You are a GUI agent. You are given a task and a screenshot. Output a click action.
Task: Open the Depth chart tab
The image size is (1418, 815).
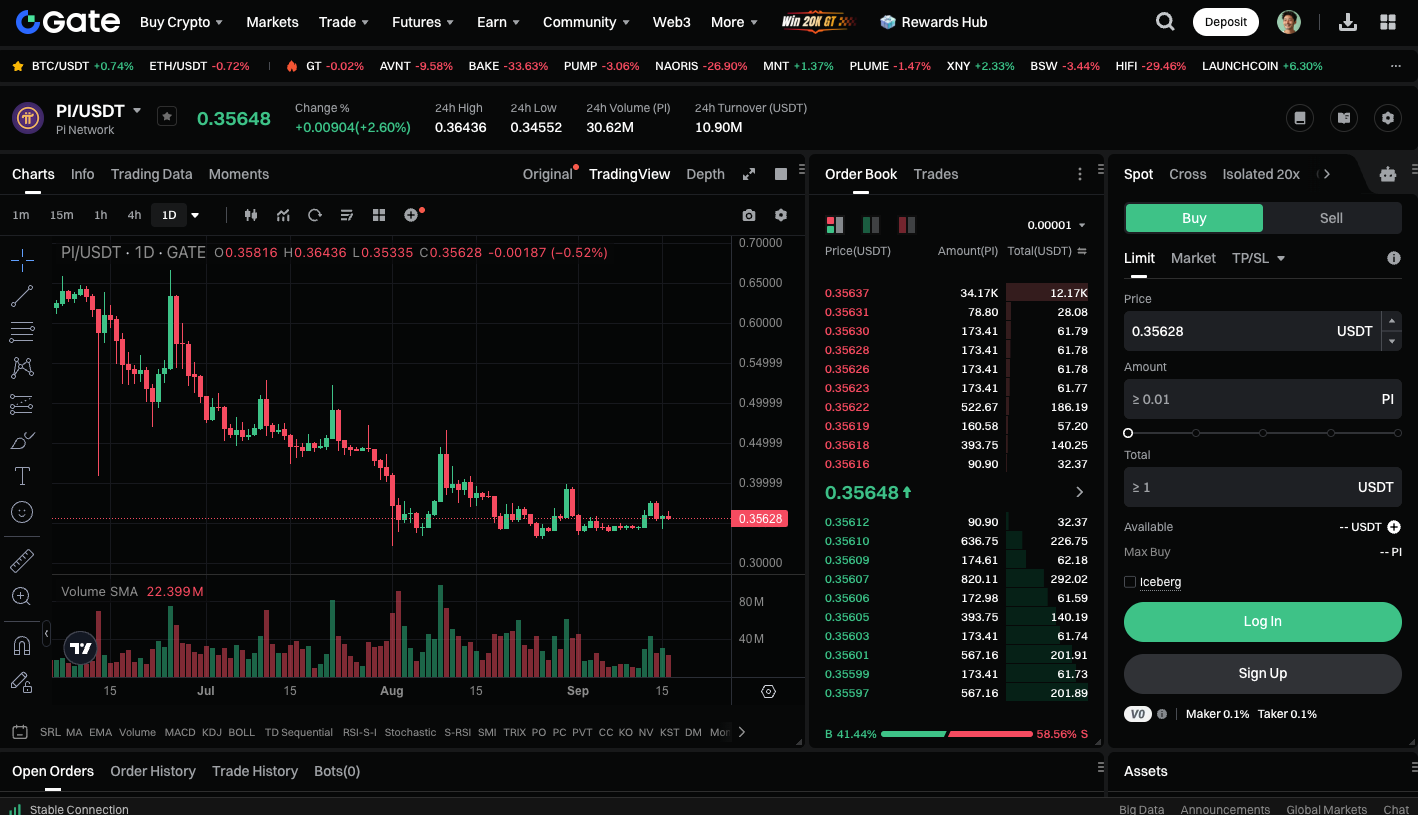click(705, 174)
